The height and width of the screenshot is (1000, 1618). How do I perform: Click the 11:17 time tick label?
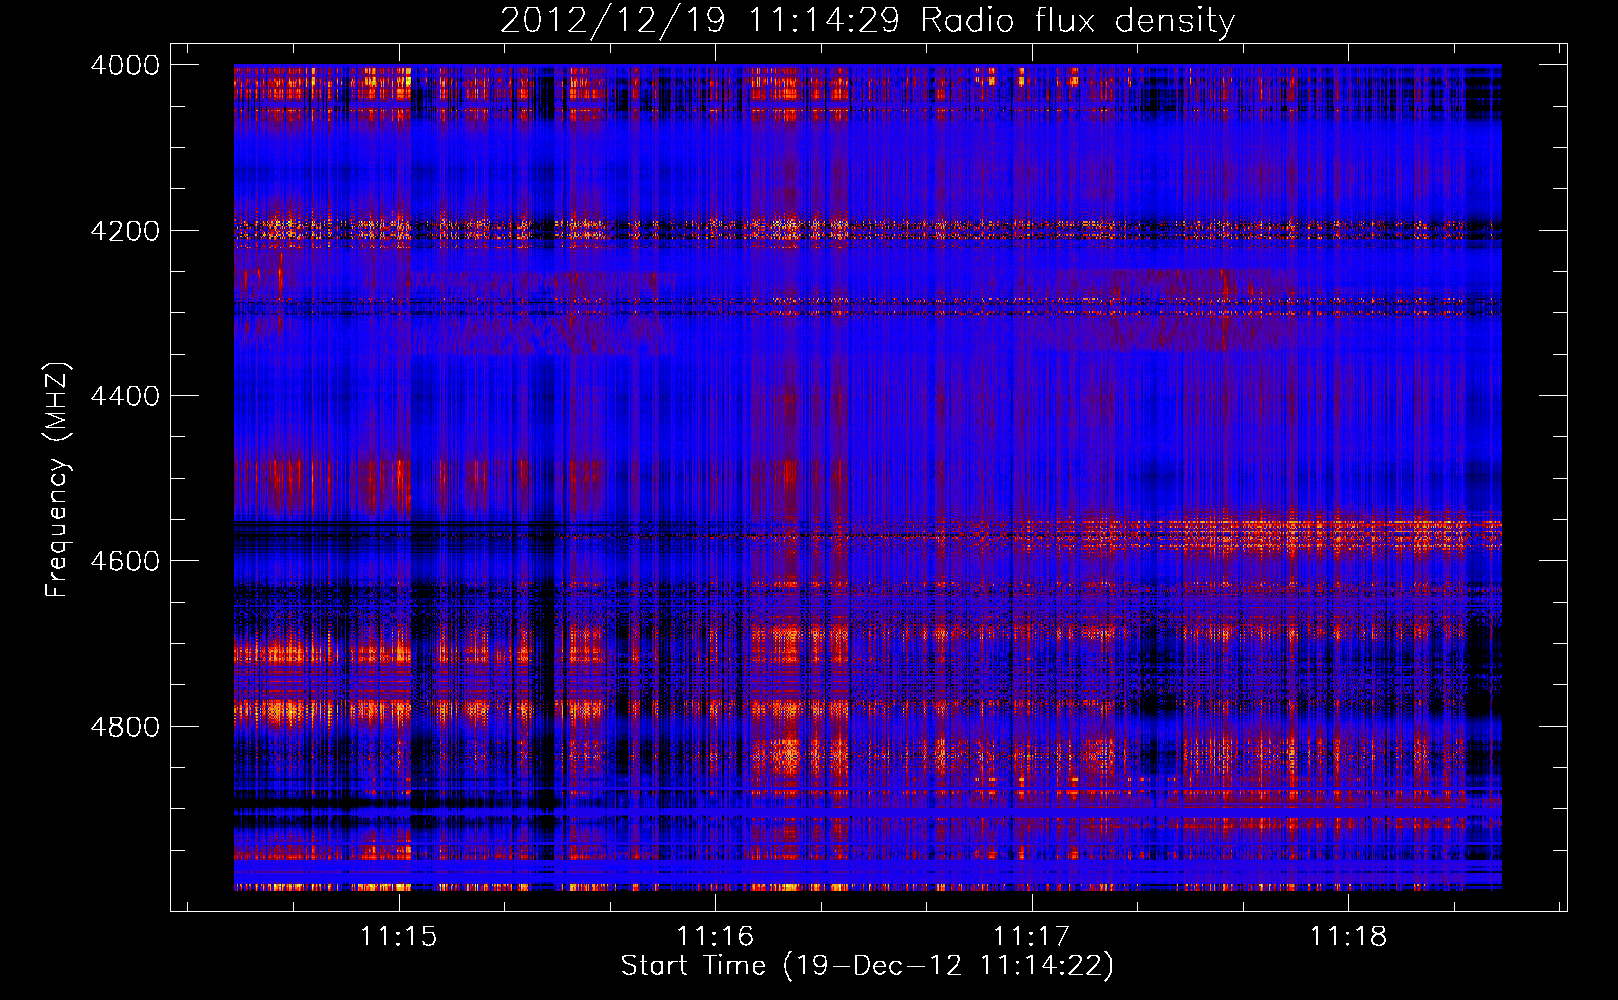(1031, 937)
